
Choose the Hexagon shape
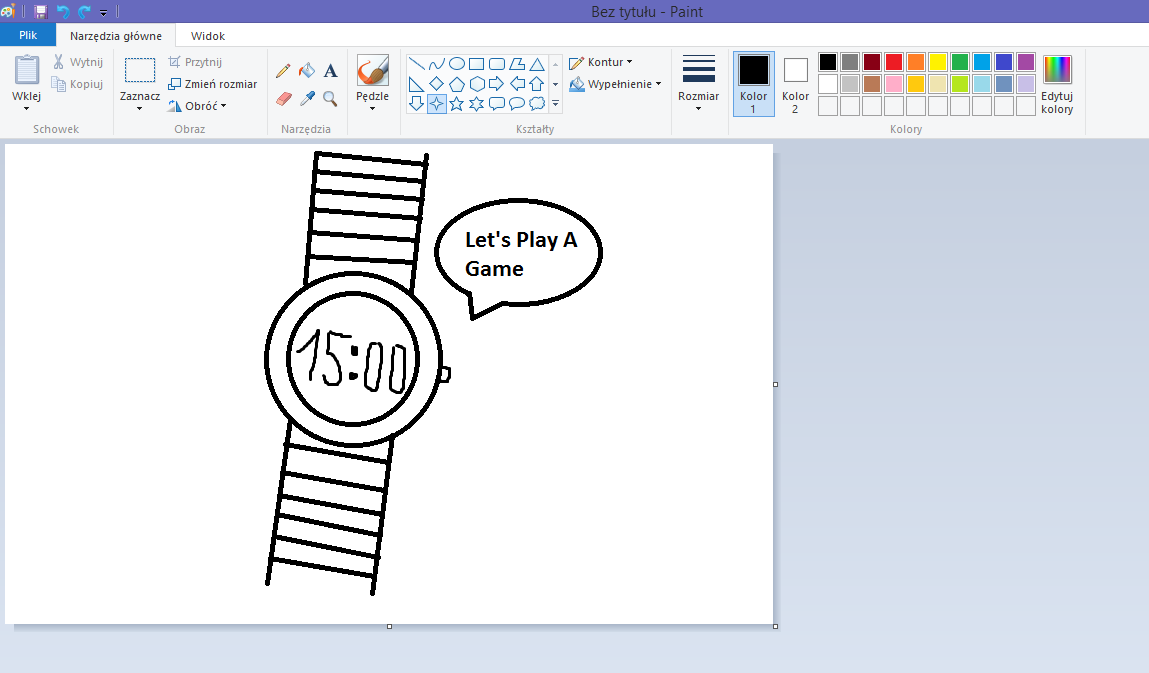coord(476,84)
